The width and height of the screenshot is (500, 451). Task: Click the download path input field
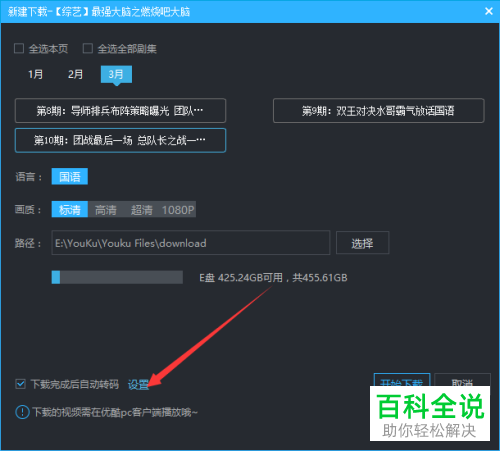191,243
